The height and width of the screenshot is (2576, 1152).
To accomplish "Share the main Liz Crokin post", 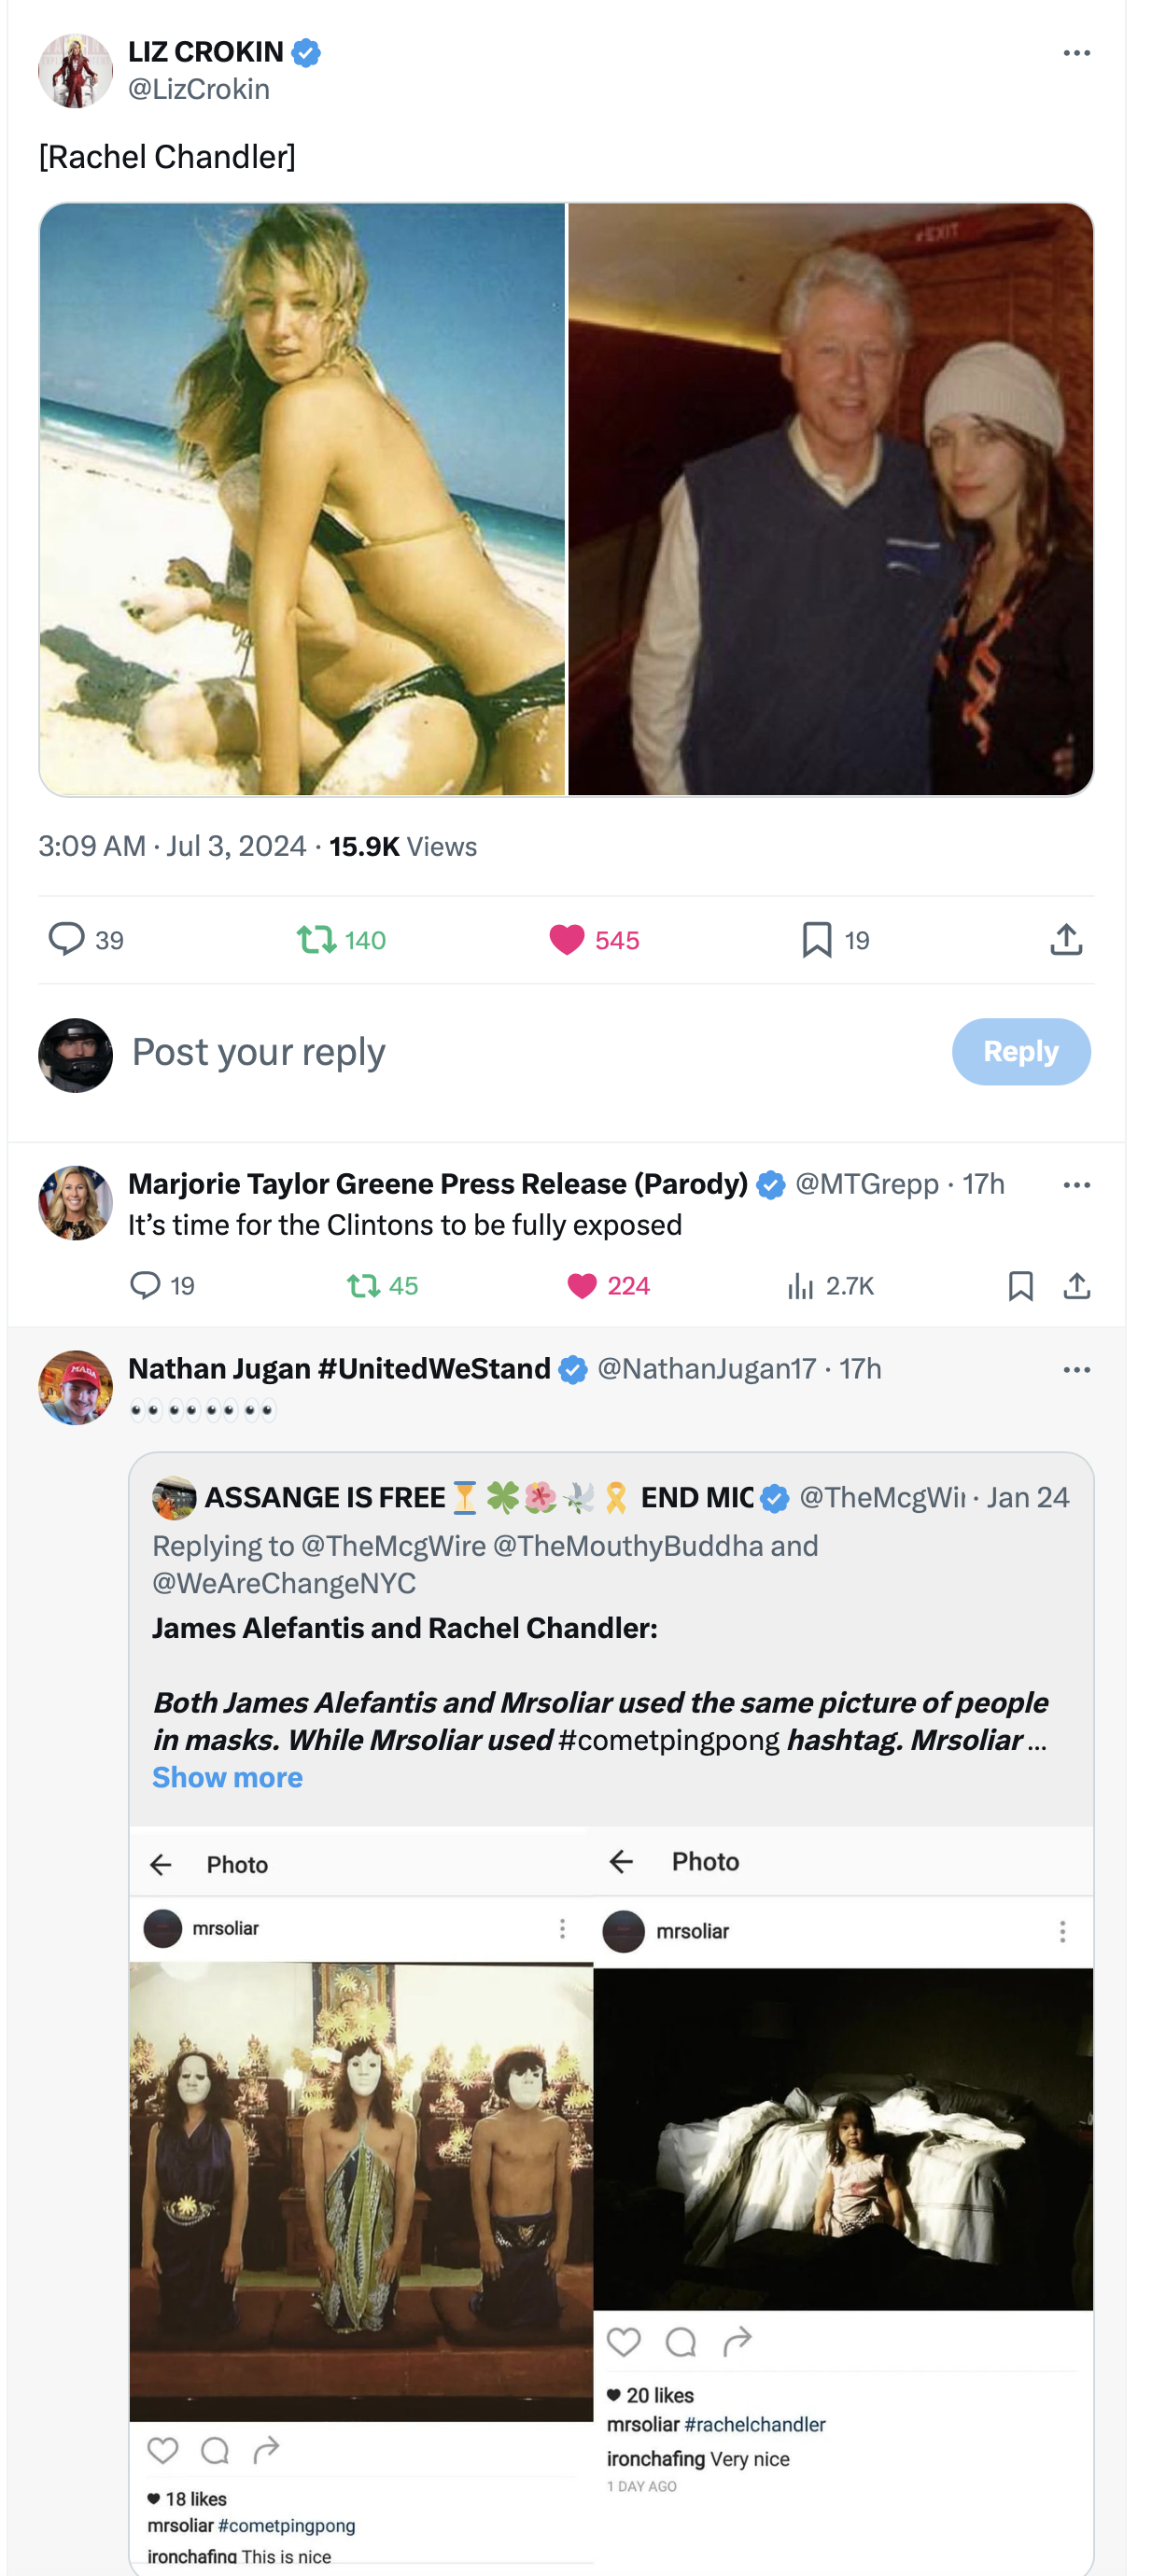I will pyautogui.click(x=1066, y=940).
